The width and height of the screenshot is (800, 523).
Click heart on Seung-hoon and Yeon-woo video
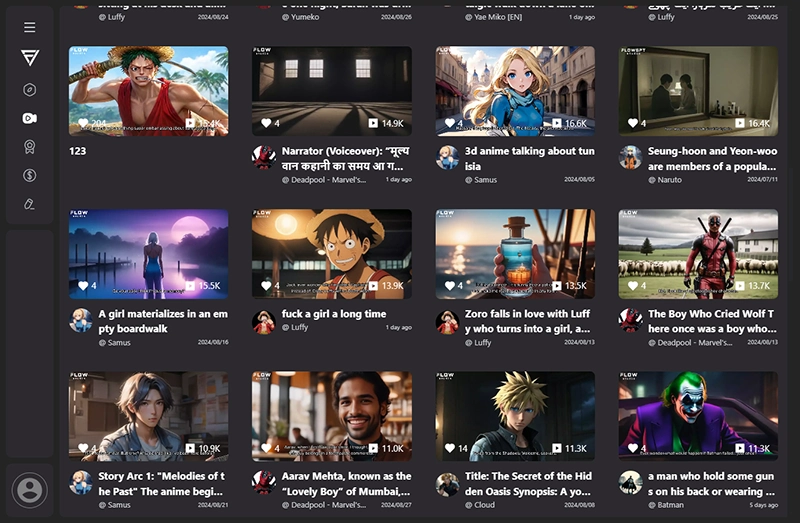(633, 123)
